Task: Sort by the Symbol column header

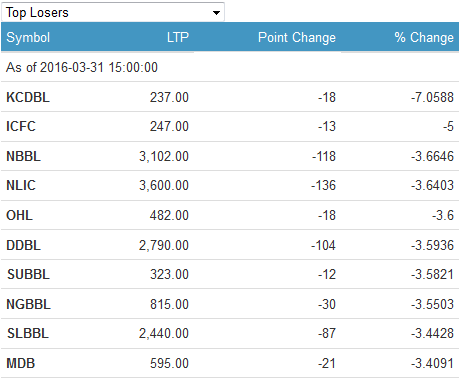Action: 28,37
